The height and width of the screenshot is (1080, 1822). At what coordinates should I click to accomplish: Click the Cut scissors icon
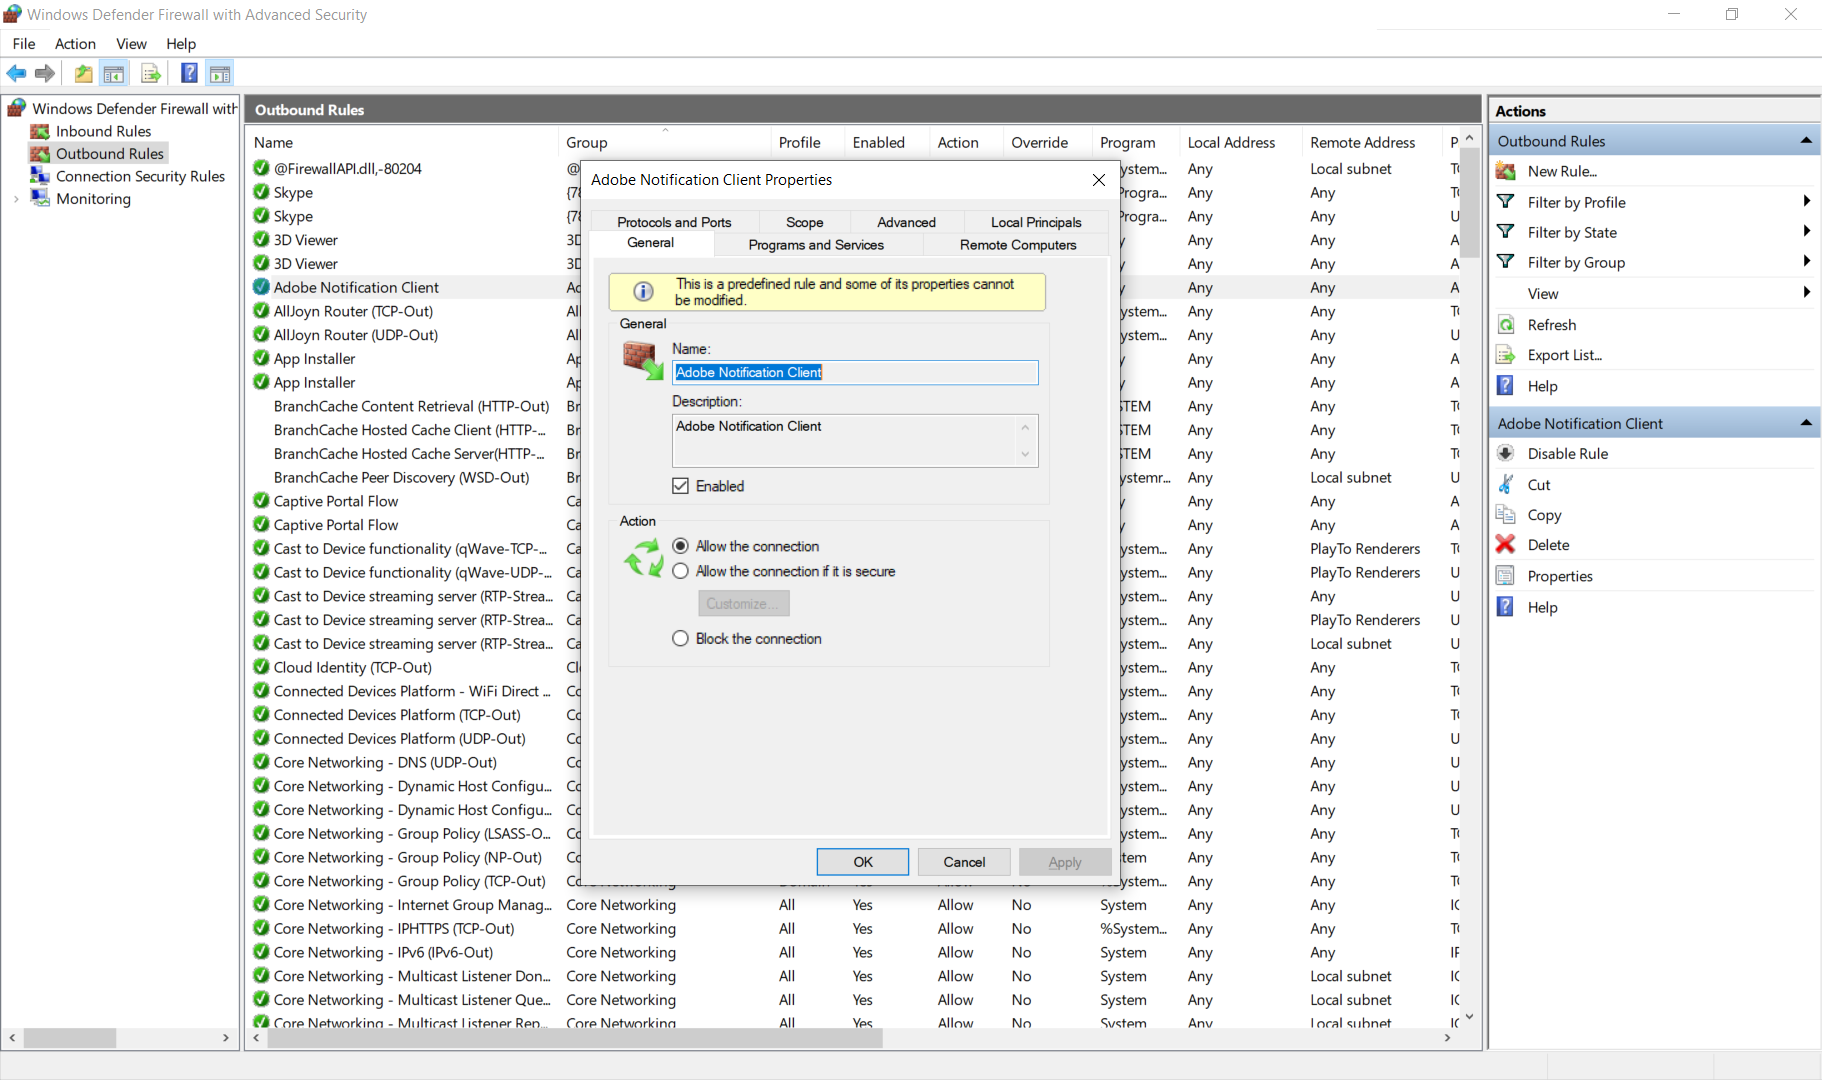1505,485
